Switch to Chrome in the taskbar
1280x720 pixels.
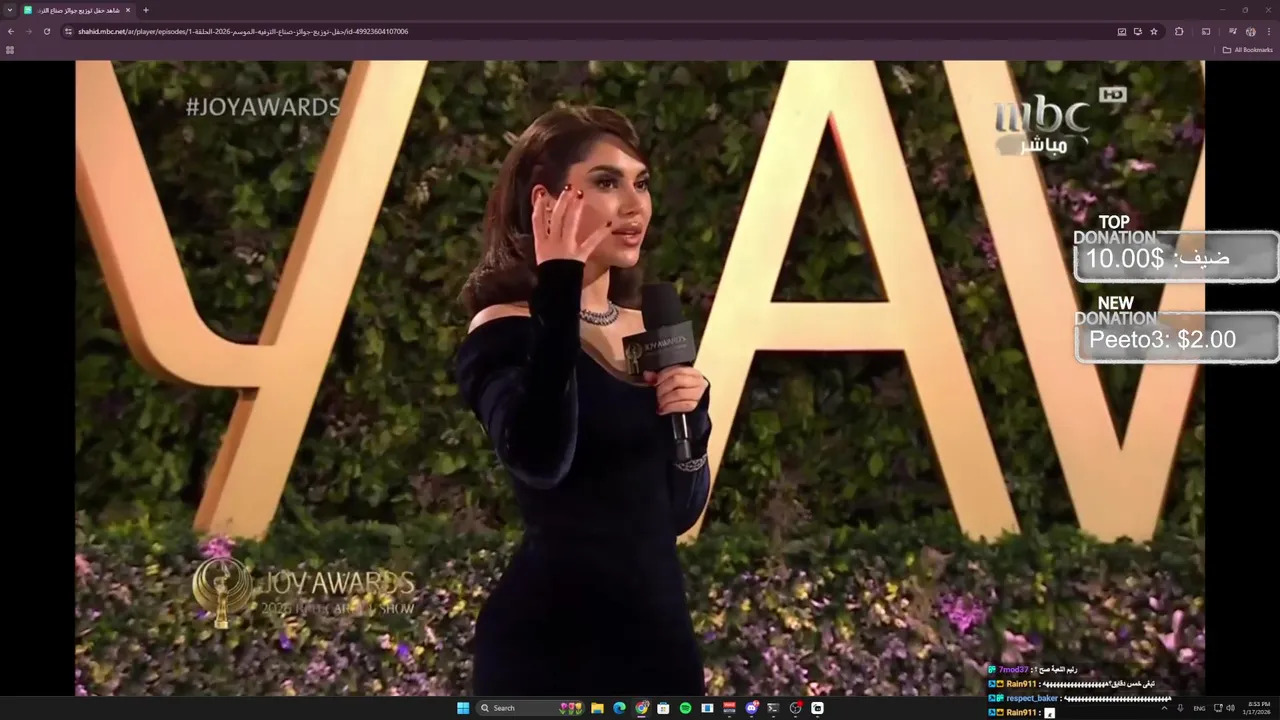click(x=641, y=708)
